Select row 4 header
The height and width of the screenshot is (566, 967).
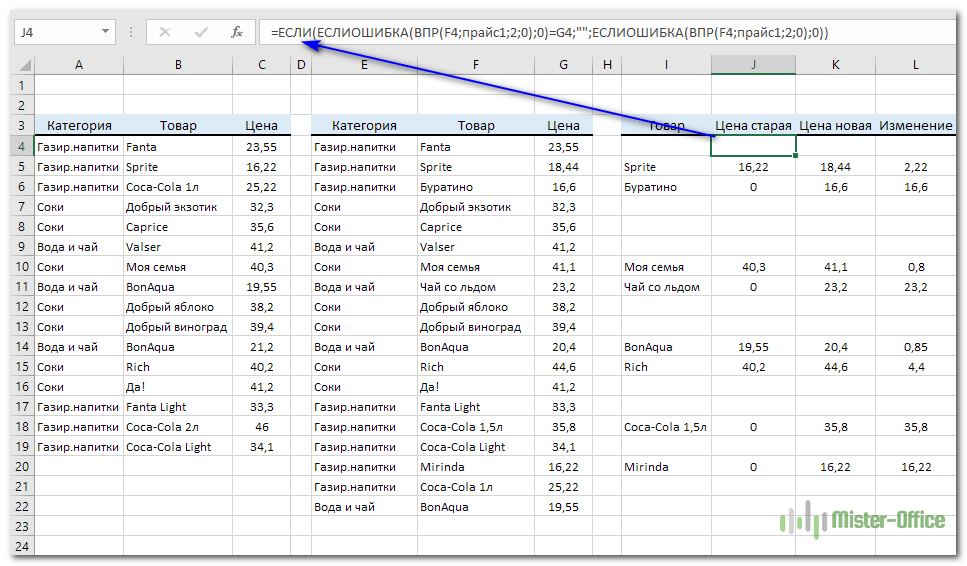[x=22, y=147]
